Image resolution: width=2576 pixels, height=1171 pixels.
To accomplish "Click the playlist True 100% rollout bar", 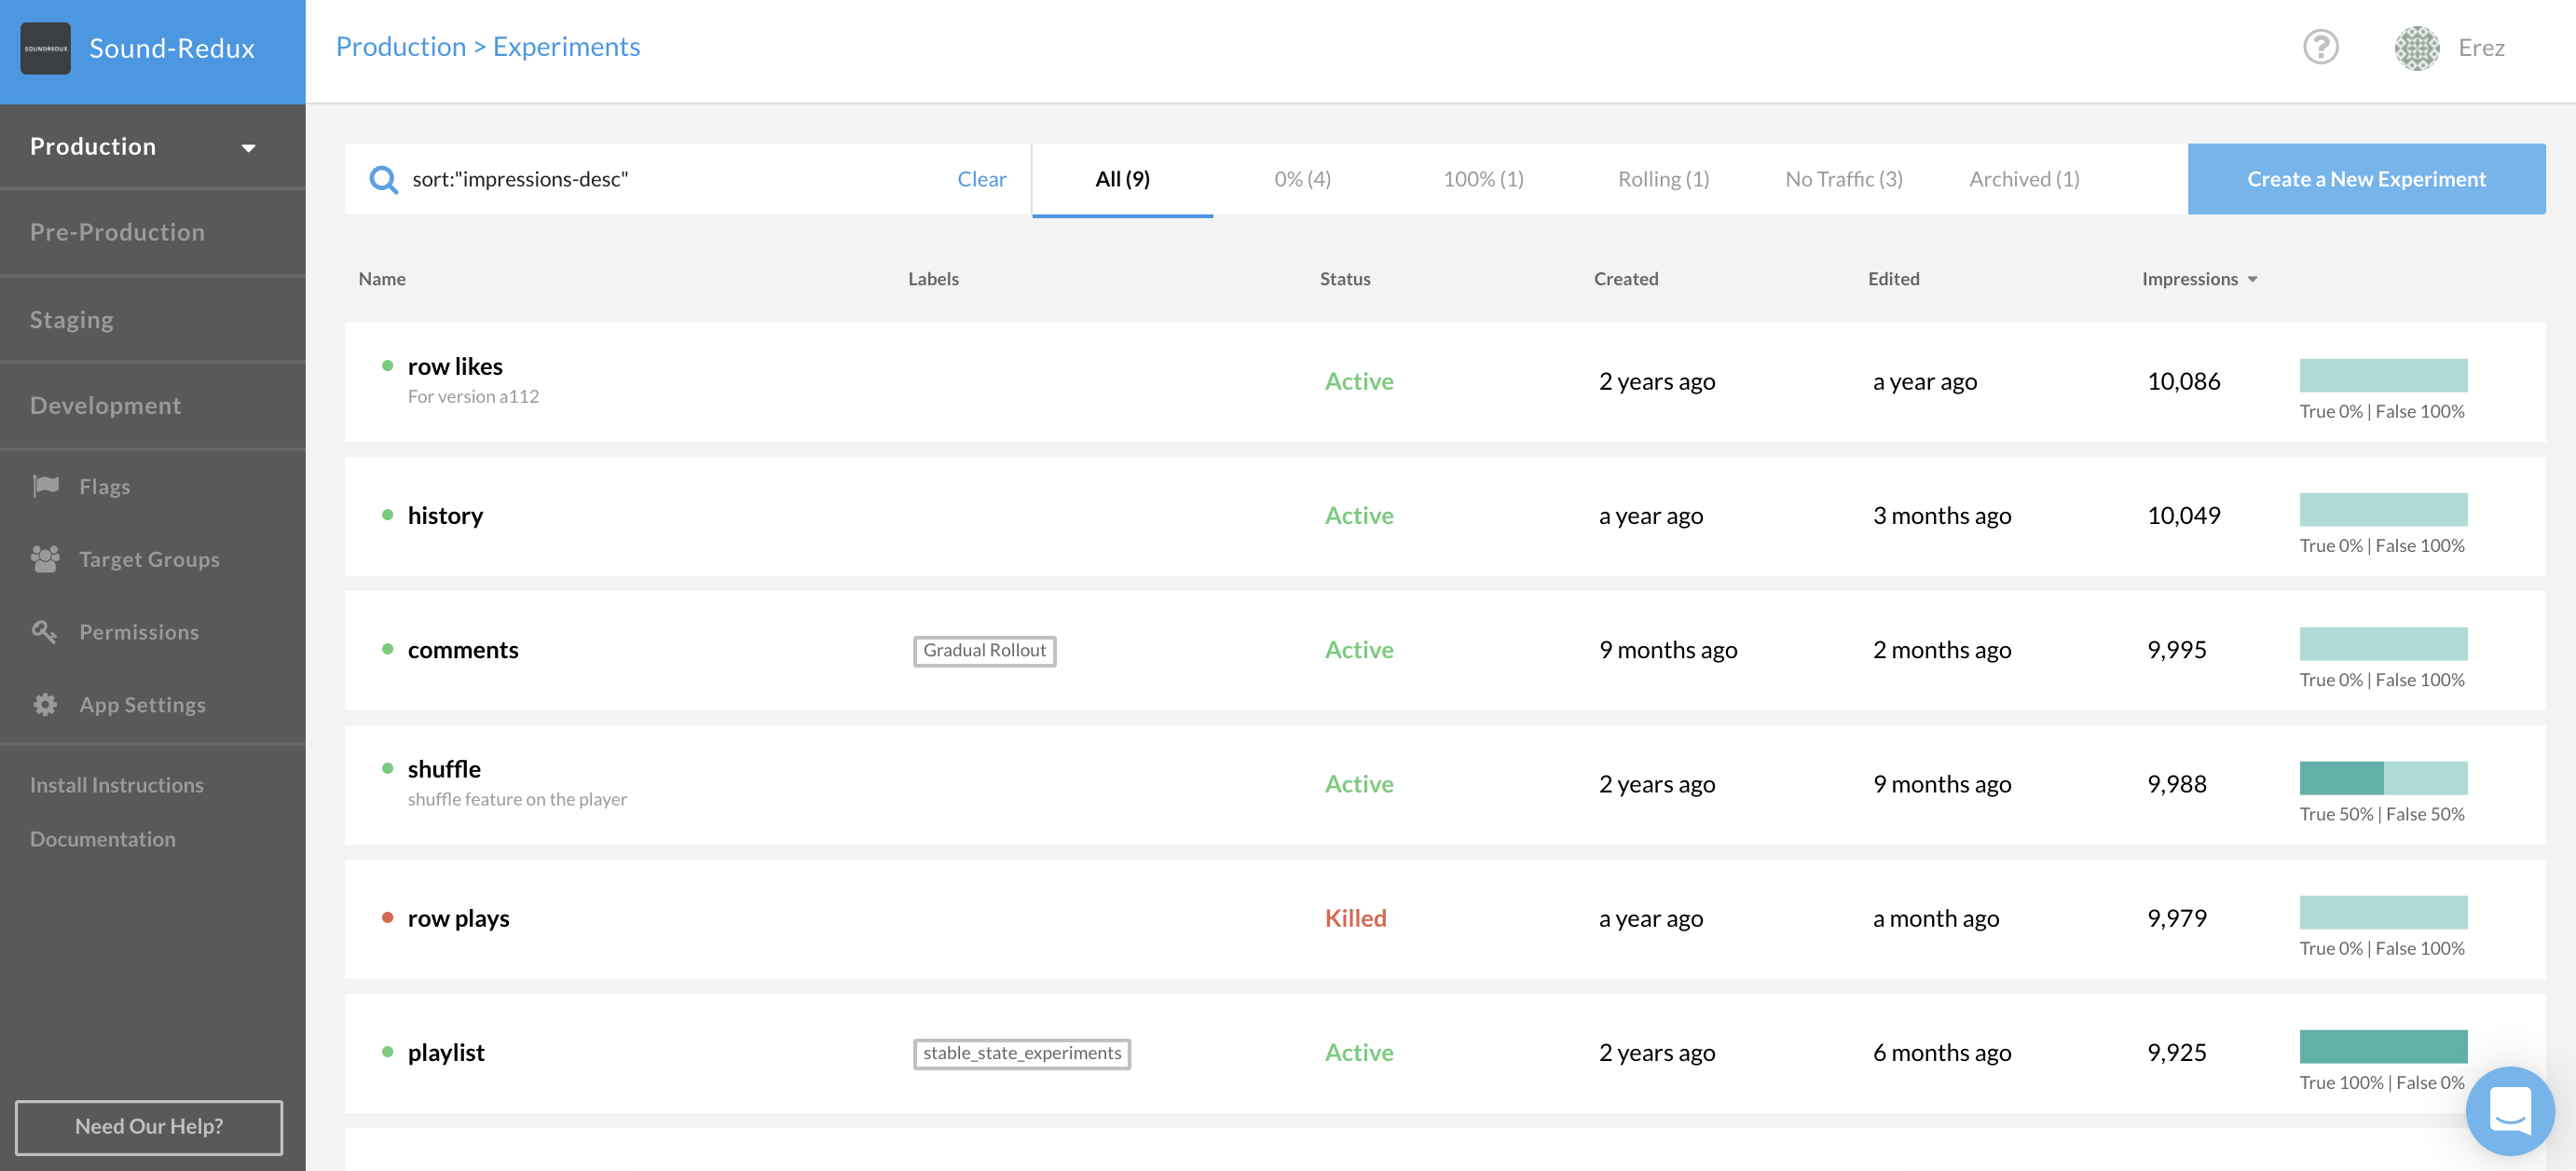I will point(2383,1046).
